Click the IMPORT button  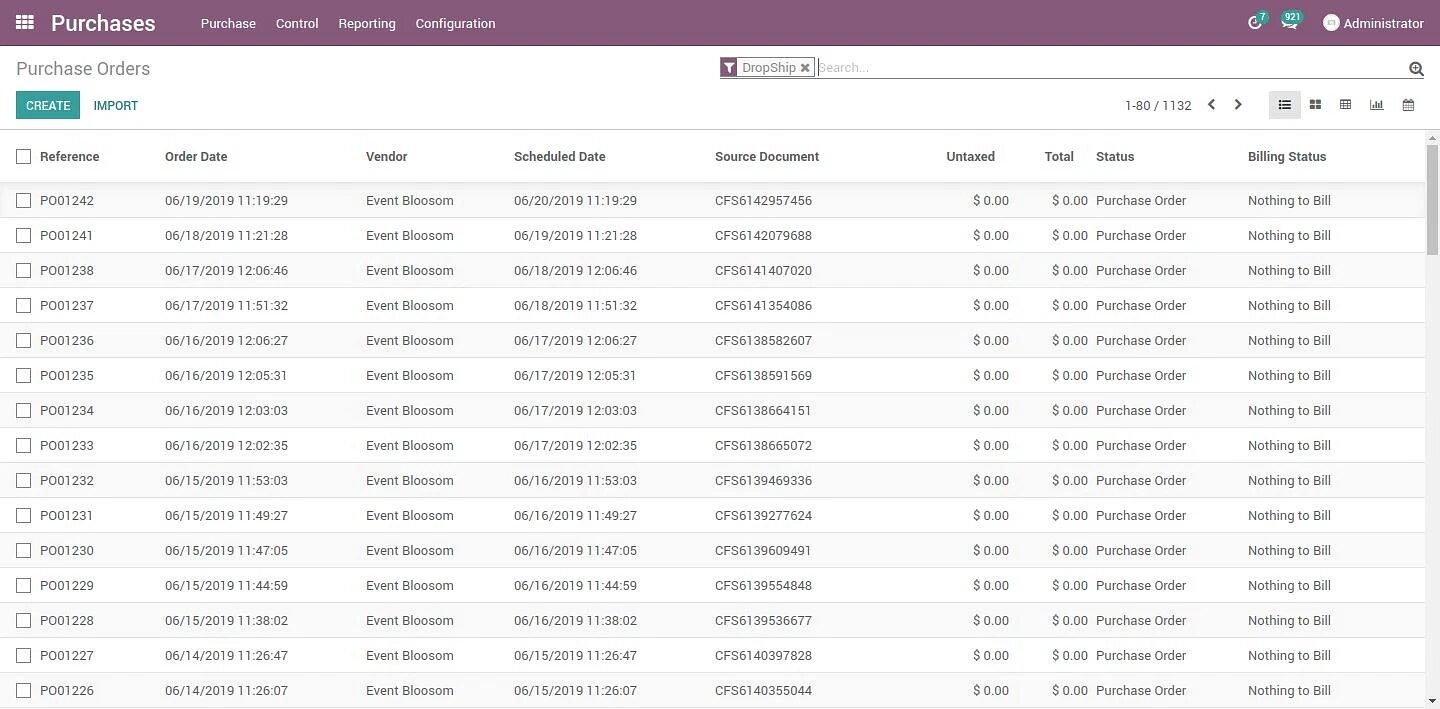(115, 104)
